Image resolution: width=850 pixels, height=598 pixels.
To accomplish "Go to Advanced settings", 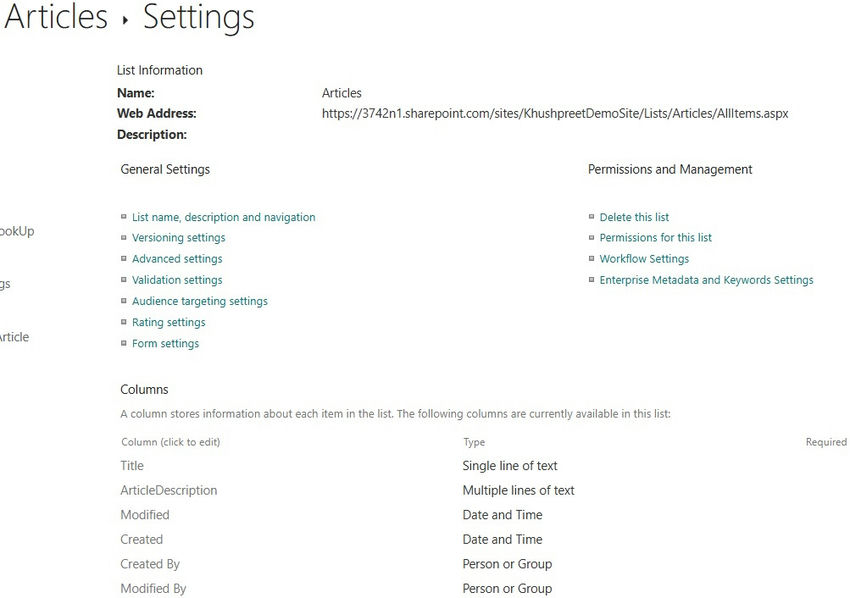I will (x=177, y=259).
